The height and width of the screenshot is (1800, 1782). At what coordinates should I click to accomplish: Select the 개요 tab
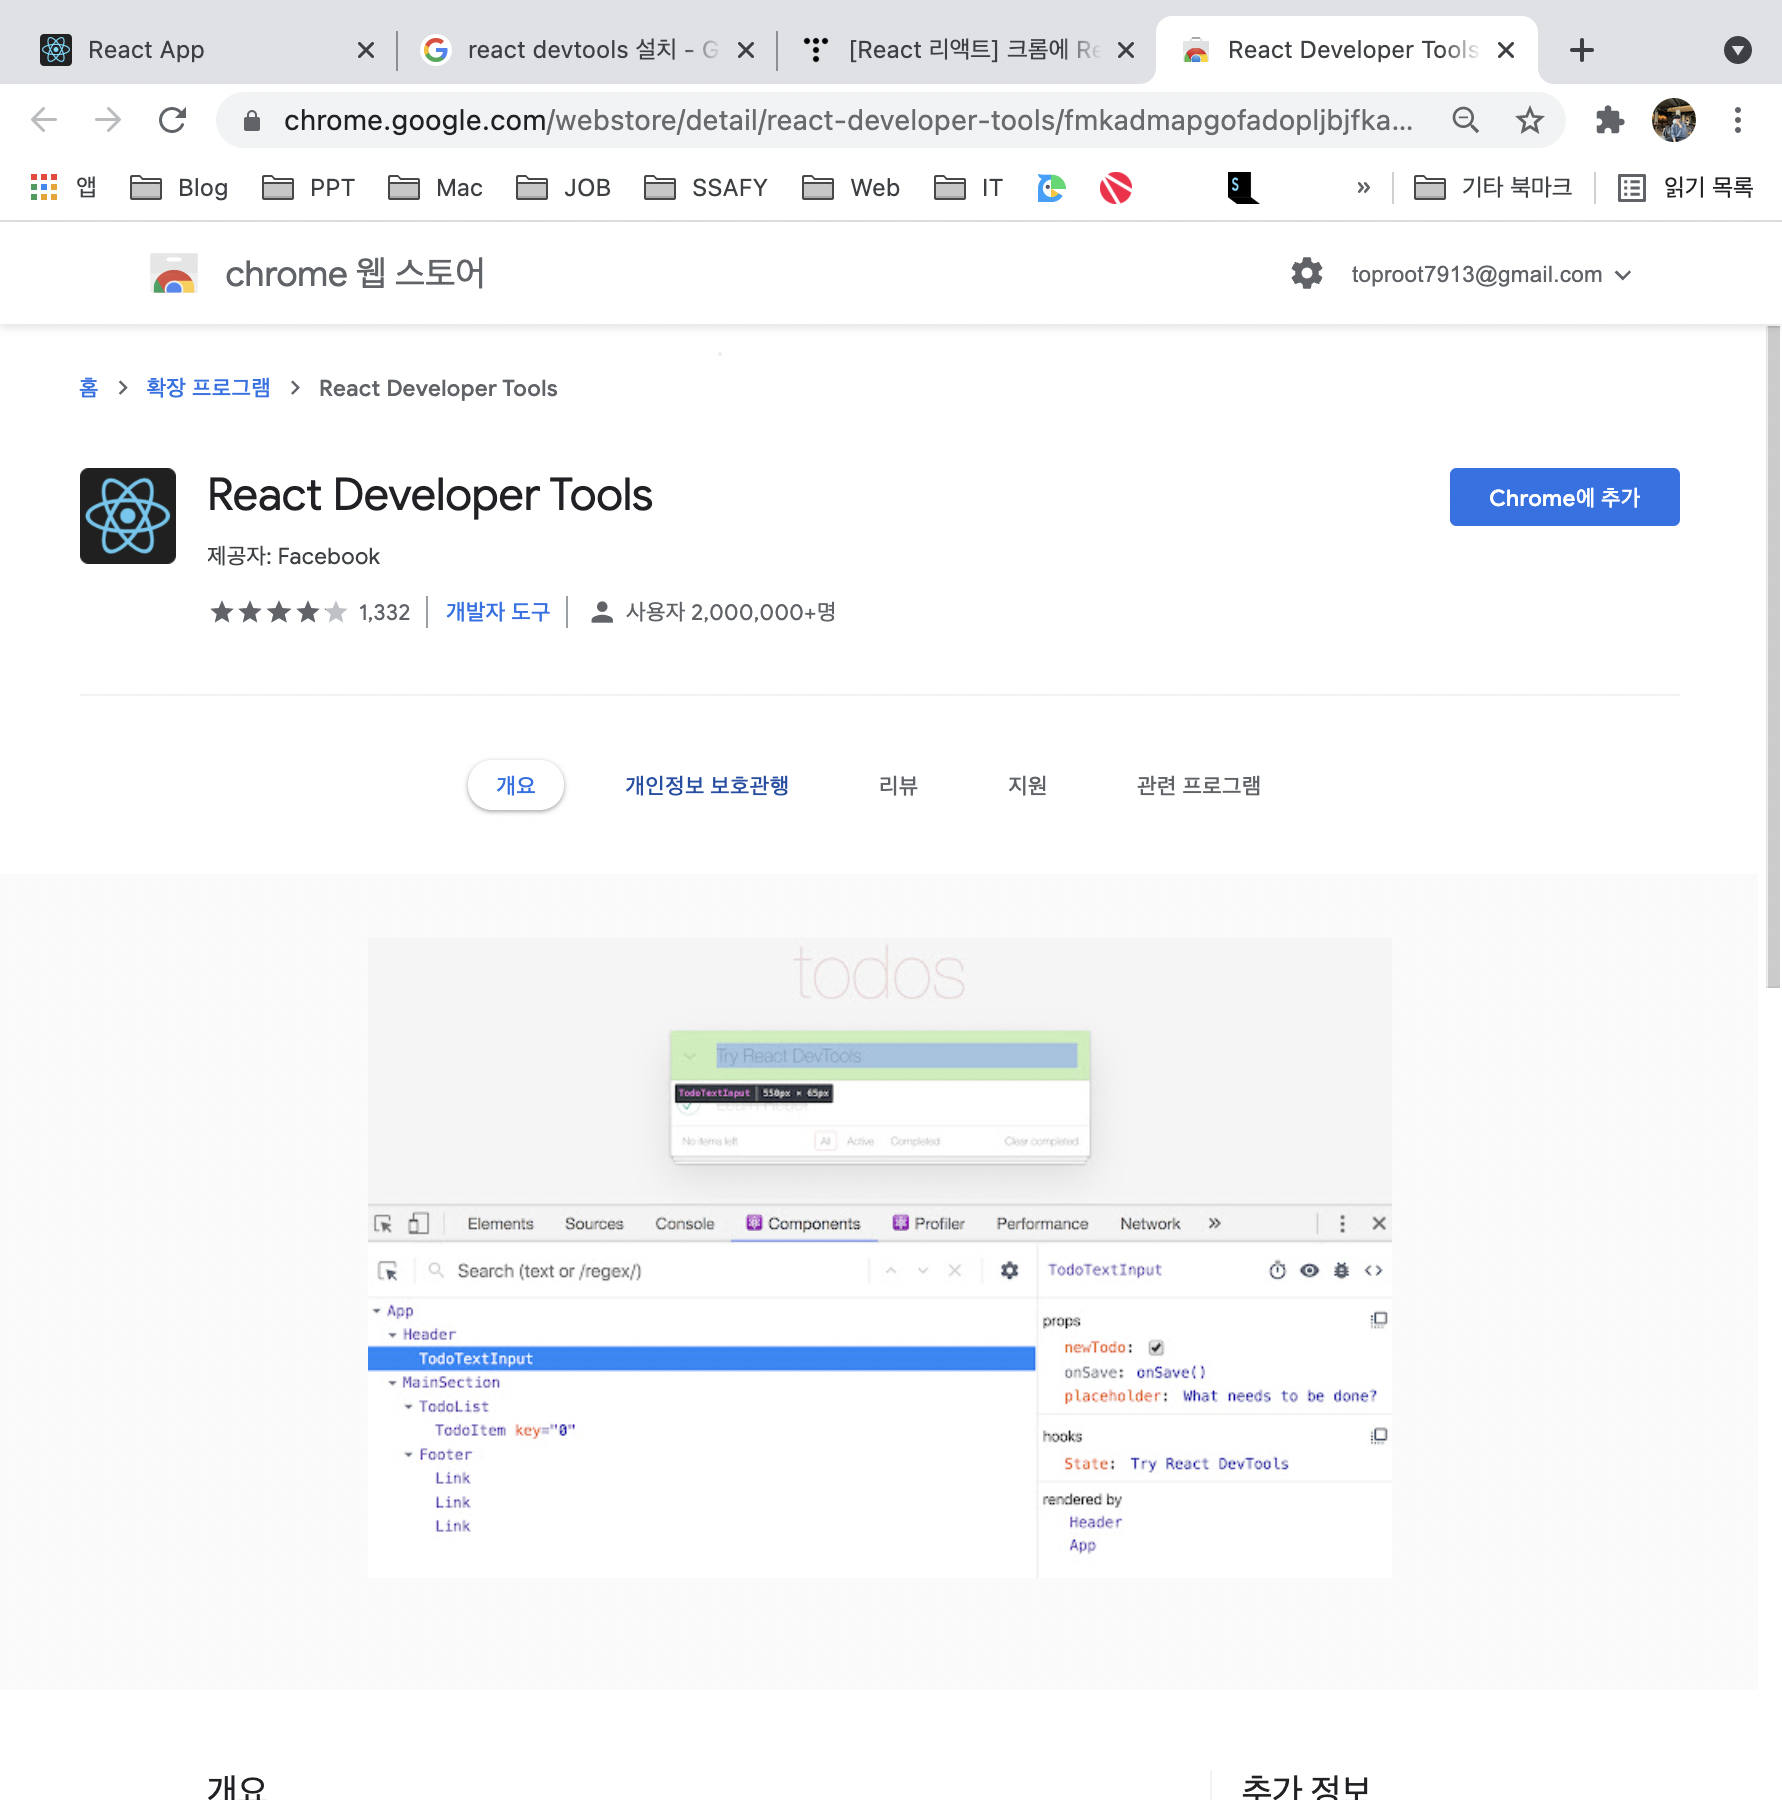pyautogui.click(x=516, y=785)
